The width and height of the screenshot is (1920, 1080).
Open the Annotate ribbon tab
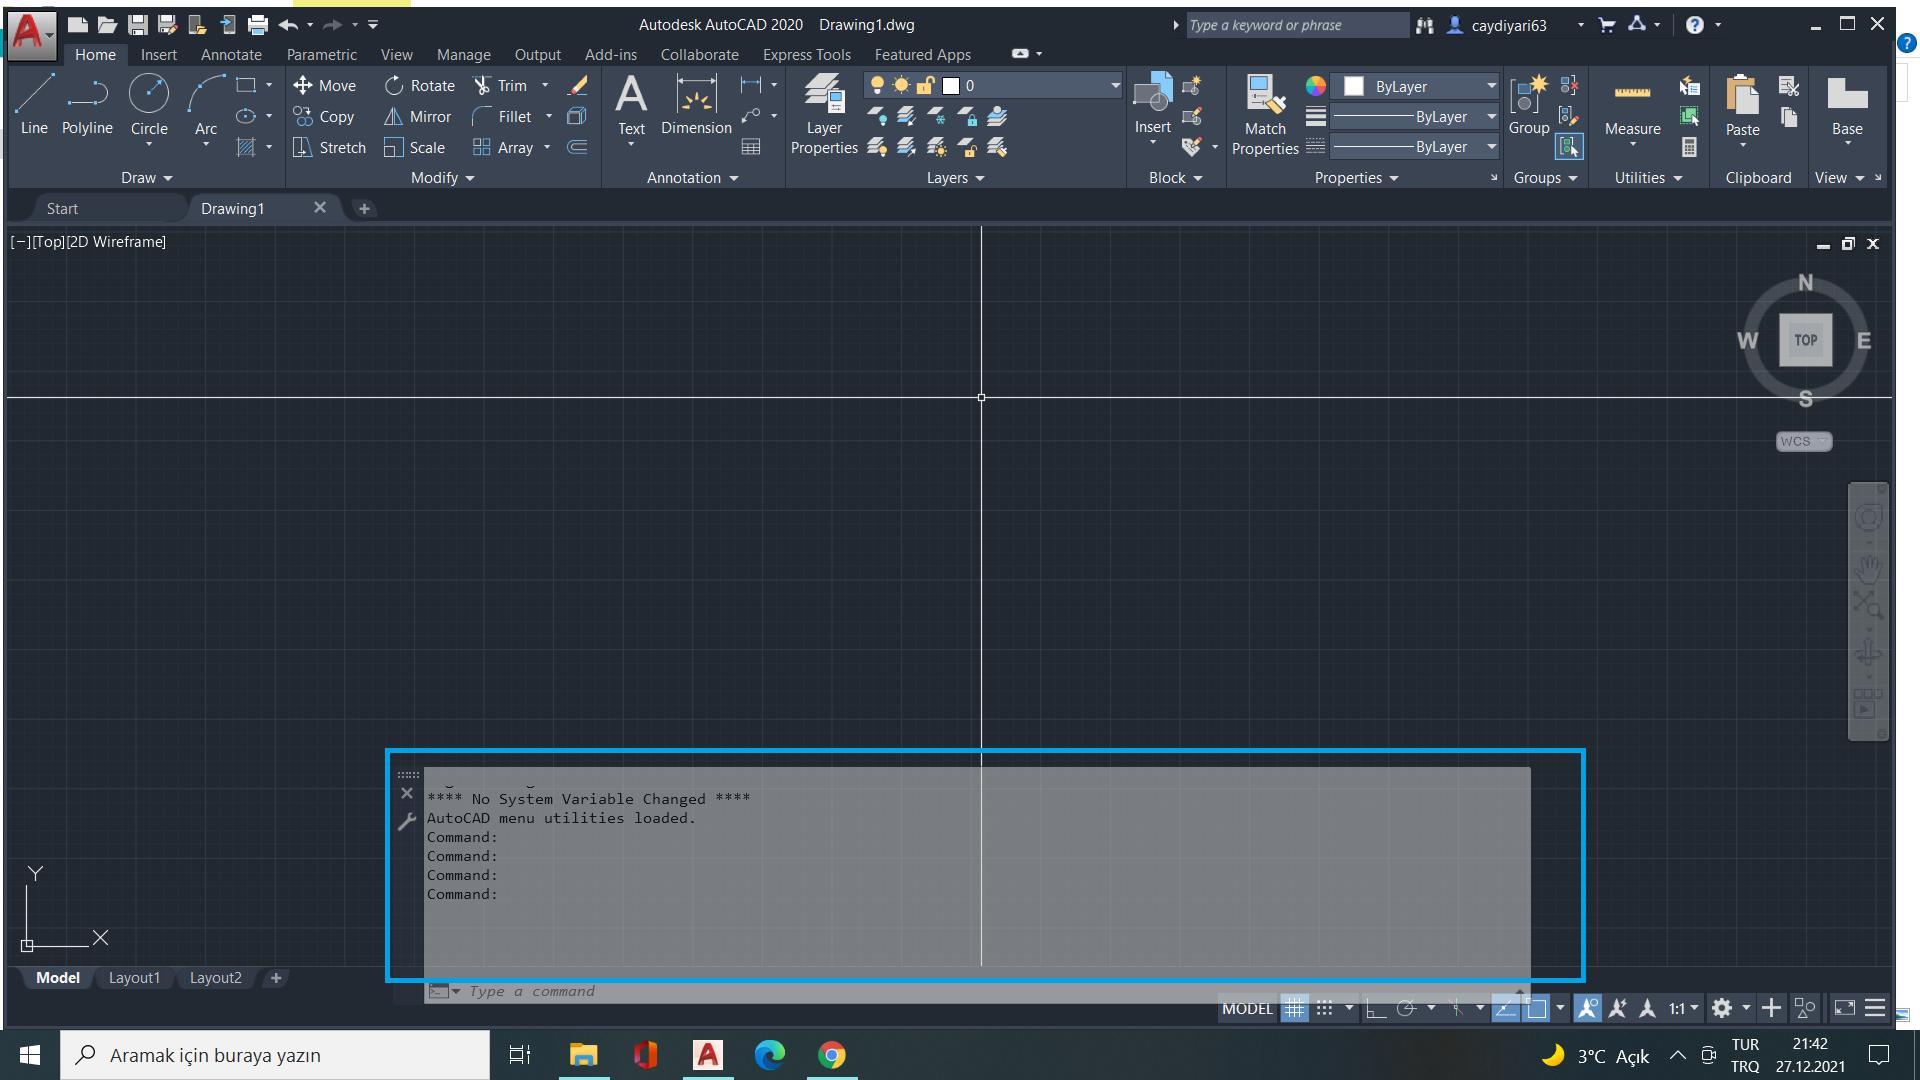[x=231, y=55]
